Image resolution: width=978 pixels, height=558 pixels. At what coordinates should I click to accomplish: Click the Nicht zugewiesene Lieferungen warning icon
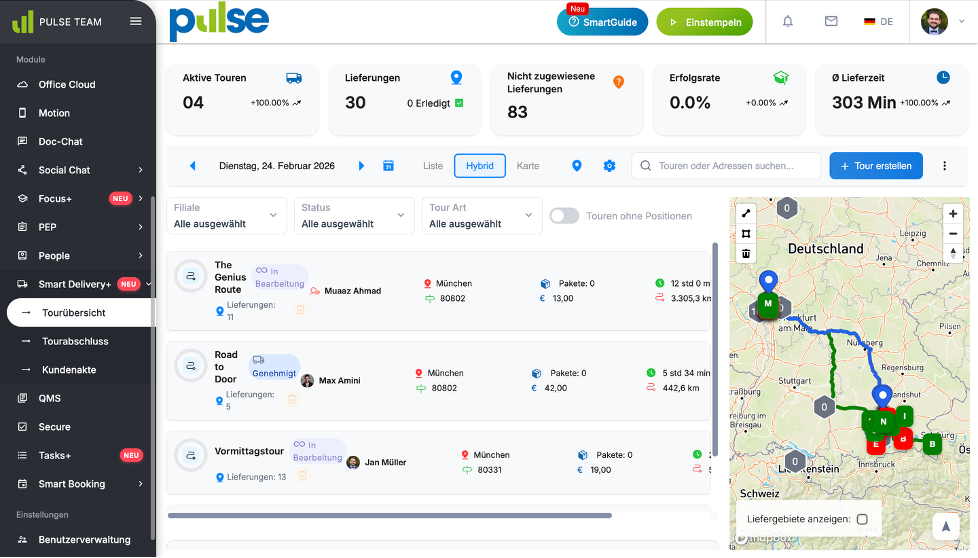618,82
